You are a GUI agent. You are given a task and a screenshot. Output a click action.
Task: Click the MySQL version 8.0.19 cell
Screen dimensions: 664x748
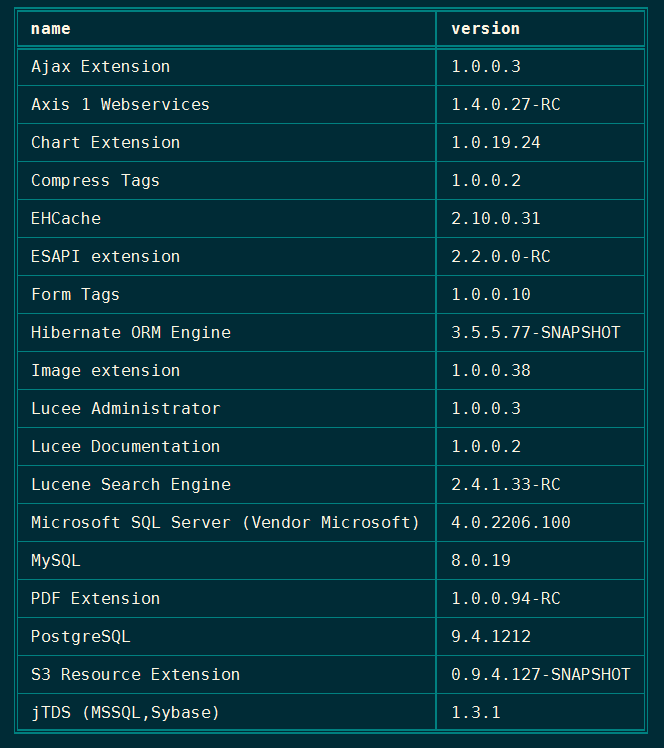point(480,561)
